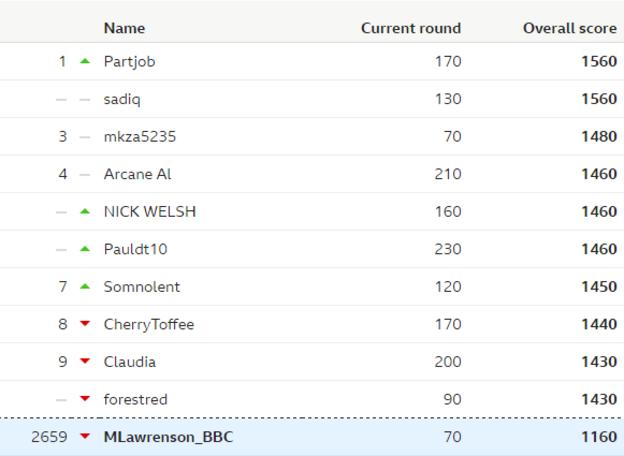624x456 pixels.
Task: Click Pauldt10's current round score 230
Action: 448,249
